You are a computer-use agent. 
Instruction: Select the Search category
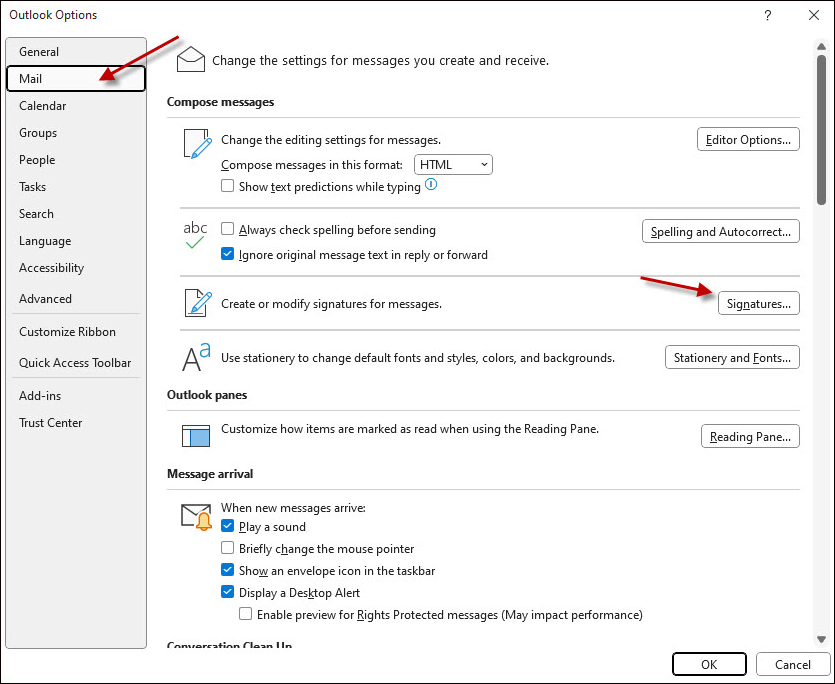pos(76,214)
